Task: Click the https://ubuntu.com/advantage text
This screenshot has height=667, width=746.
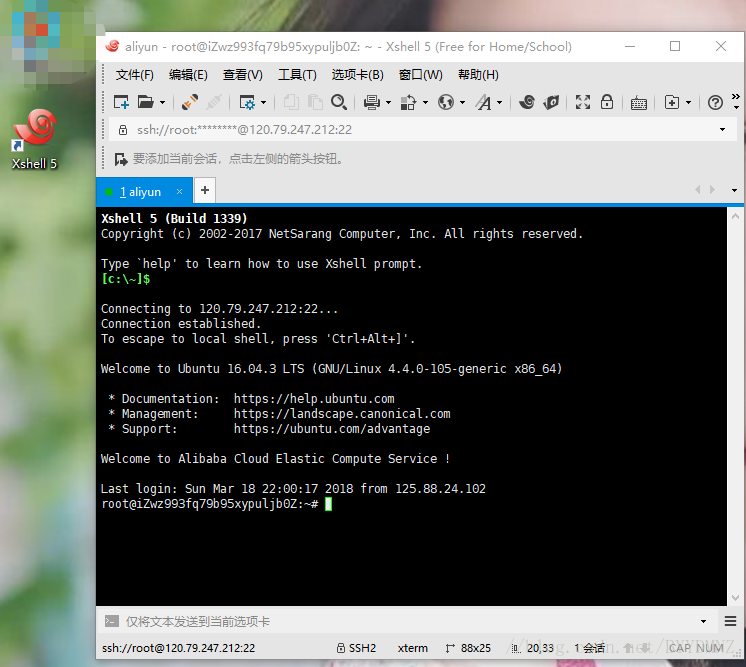Action: tap(332, 429)
